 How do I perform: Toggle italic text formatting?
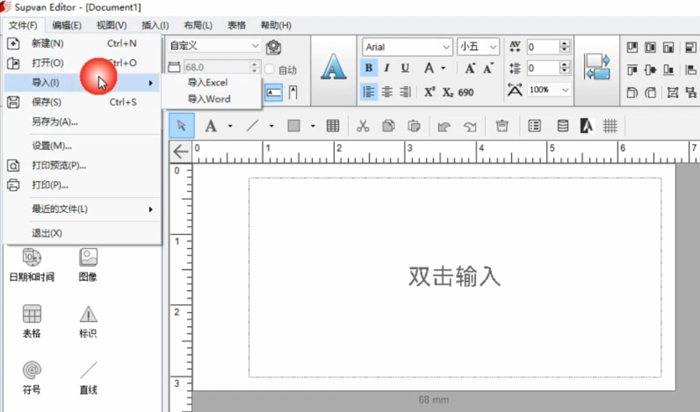click(387, 68)
